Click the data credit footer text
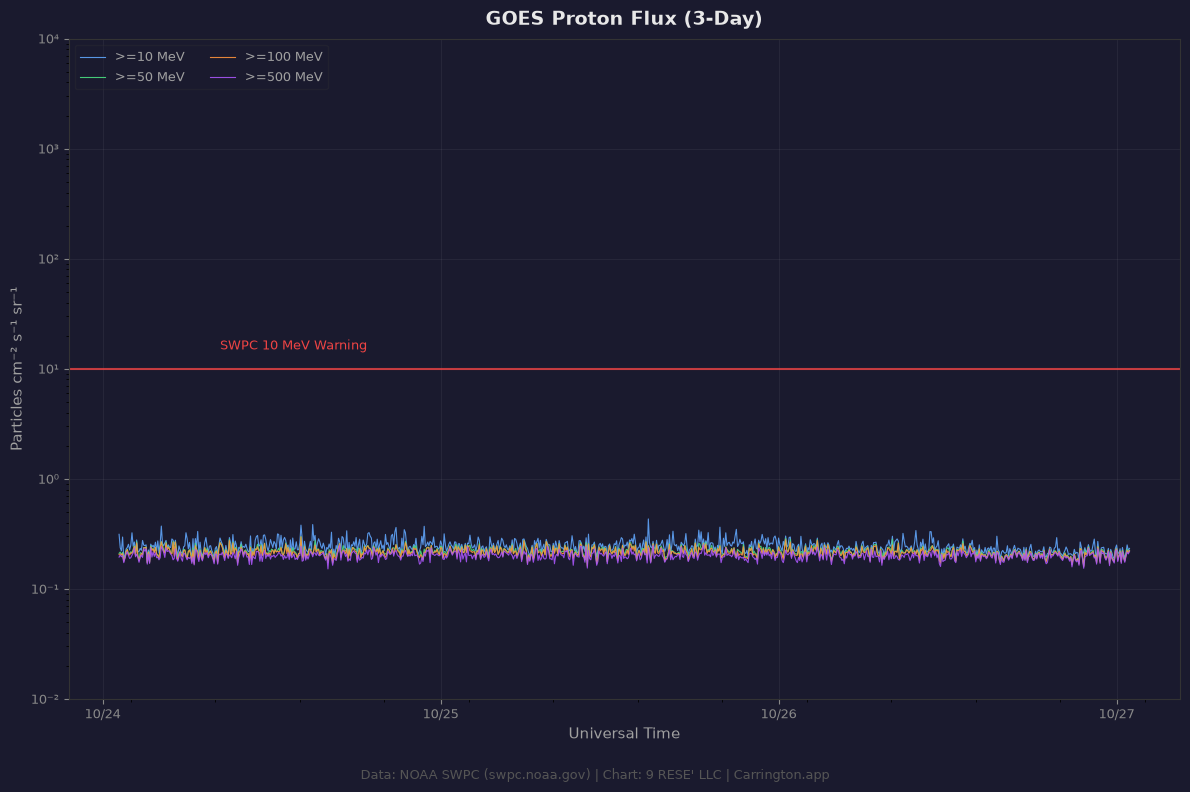 click(594, 775)
